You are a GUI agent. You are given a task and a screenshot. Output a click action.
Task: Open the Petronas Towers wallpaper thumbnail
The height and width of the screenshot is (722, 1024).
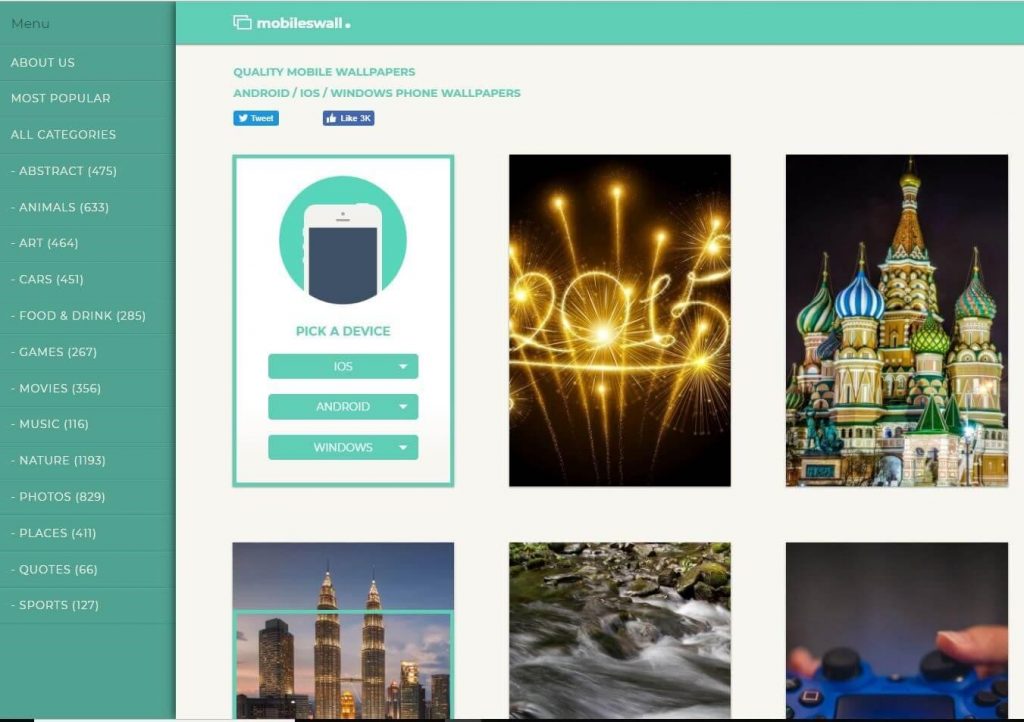click(x=343, y=631)
